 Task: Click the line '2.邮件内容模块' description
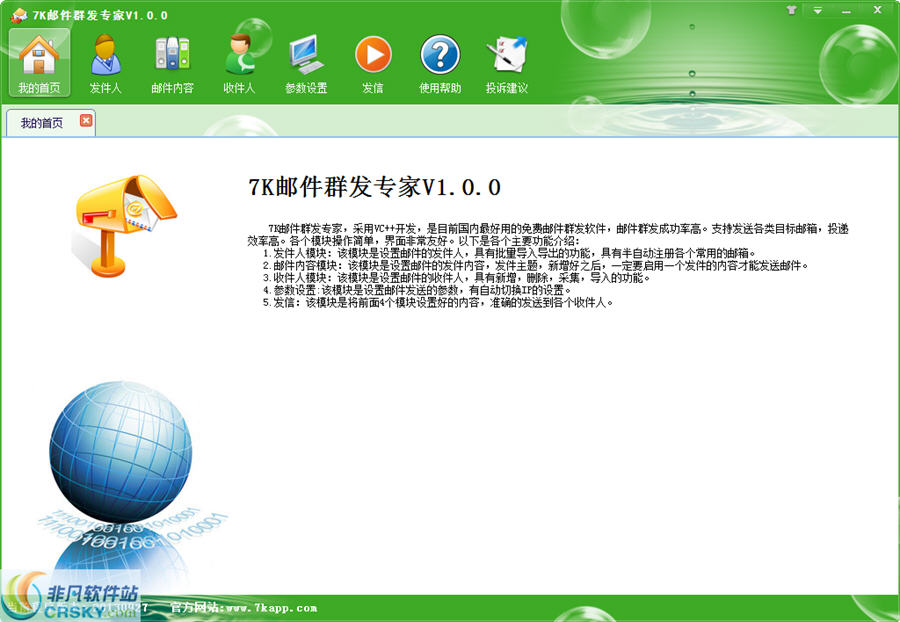pyautogui.click(x=536, y=266)
